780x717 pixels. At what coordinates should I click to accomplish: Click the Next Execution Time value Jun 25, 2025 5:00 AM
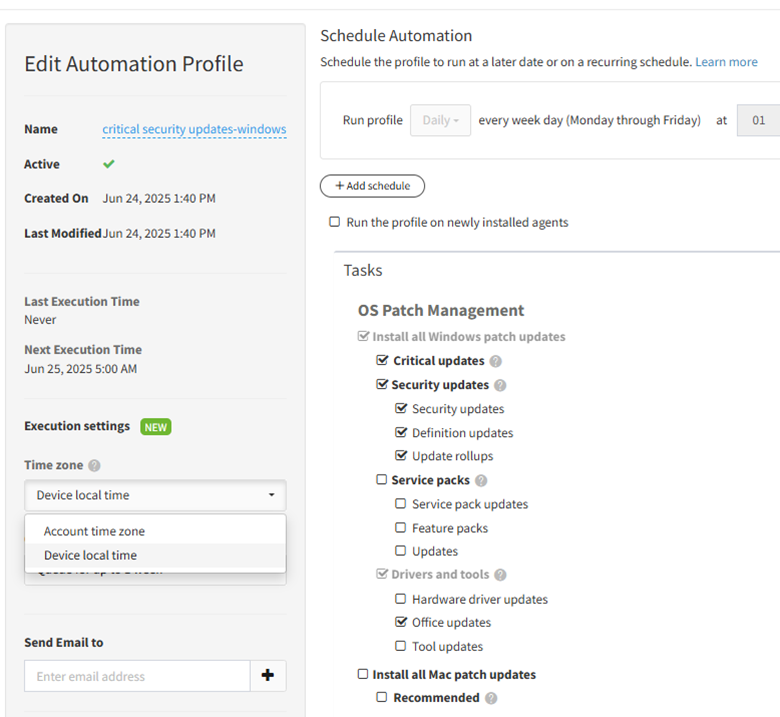[x=81, y=369]
